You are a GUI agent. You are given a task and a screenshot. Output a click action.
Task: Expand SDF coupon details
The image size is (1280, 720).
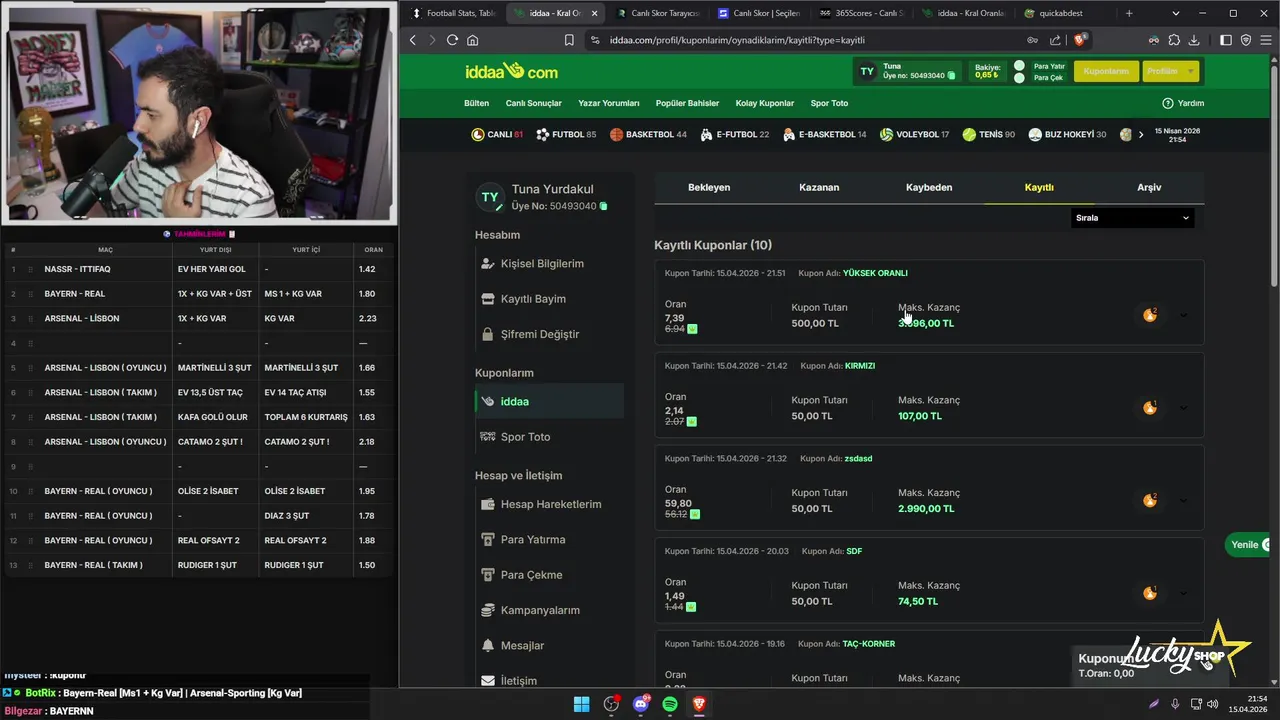click(1184, 593)
